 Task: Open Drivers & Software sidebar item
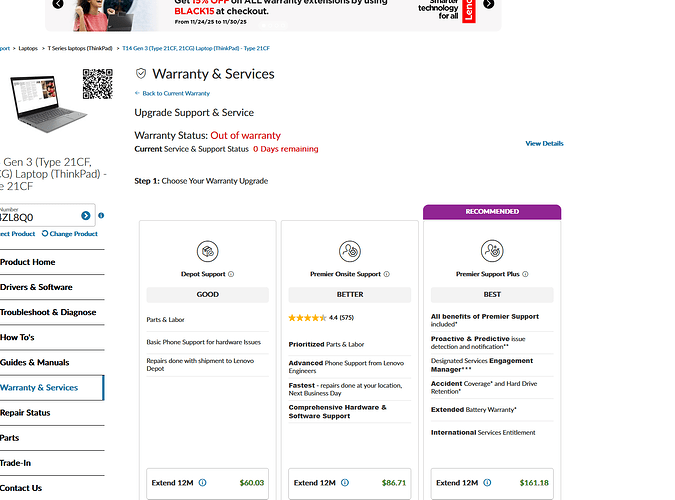tap(36, 287)
